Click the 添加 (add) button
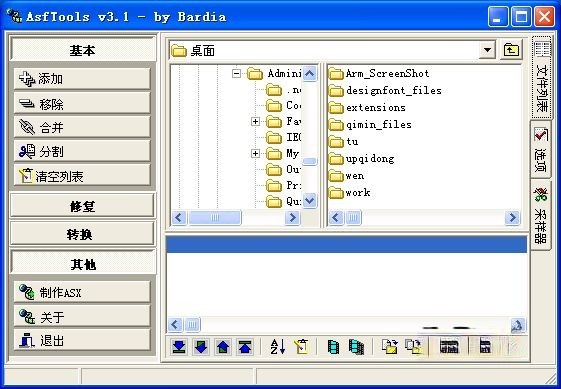 click(82, 78)
